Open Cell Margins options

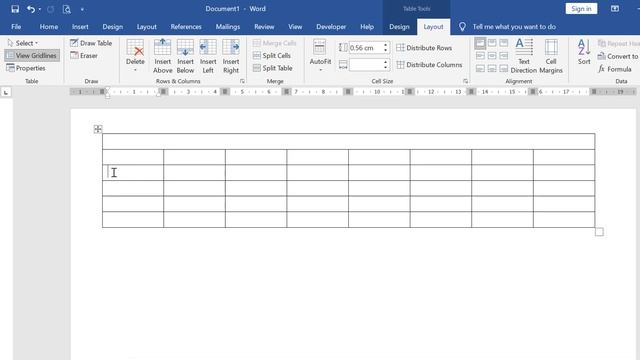(551, 56)
